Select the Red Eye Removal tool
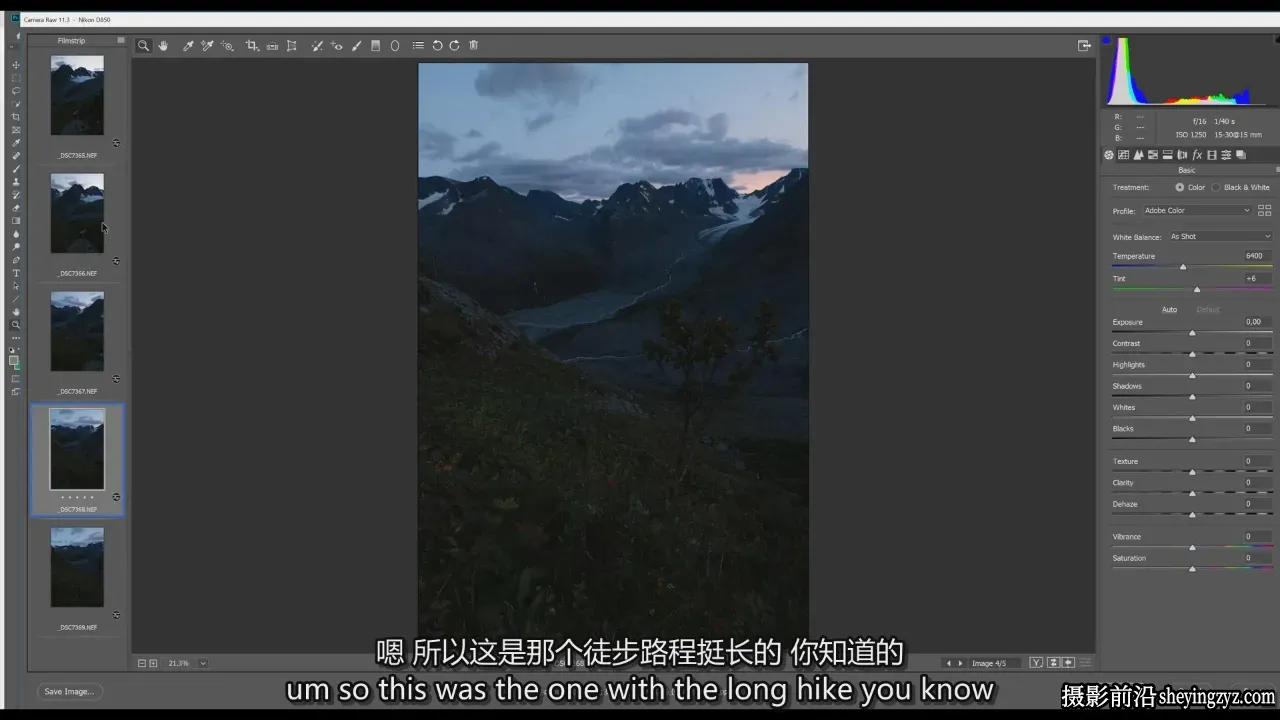The height and width of the screenshot is (720, 1280). click(x=337, y=45)
